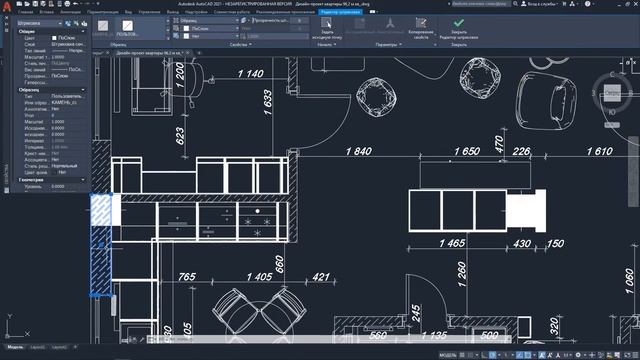The width and height of the screenshot is (640, 360).
Task: Toggle polar tracking in status bar
Action: pos(493,355)
